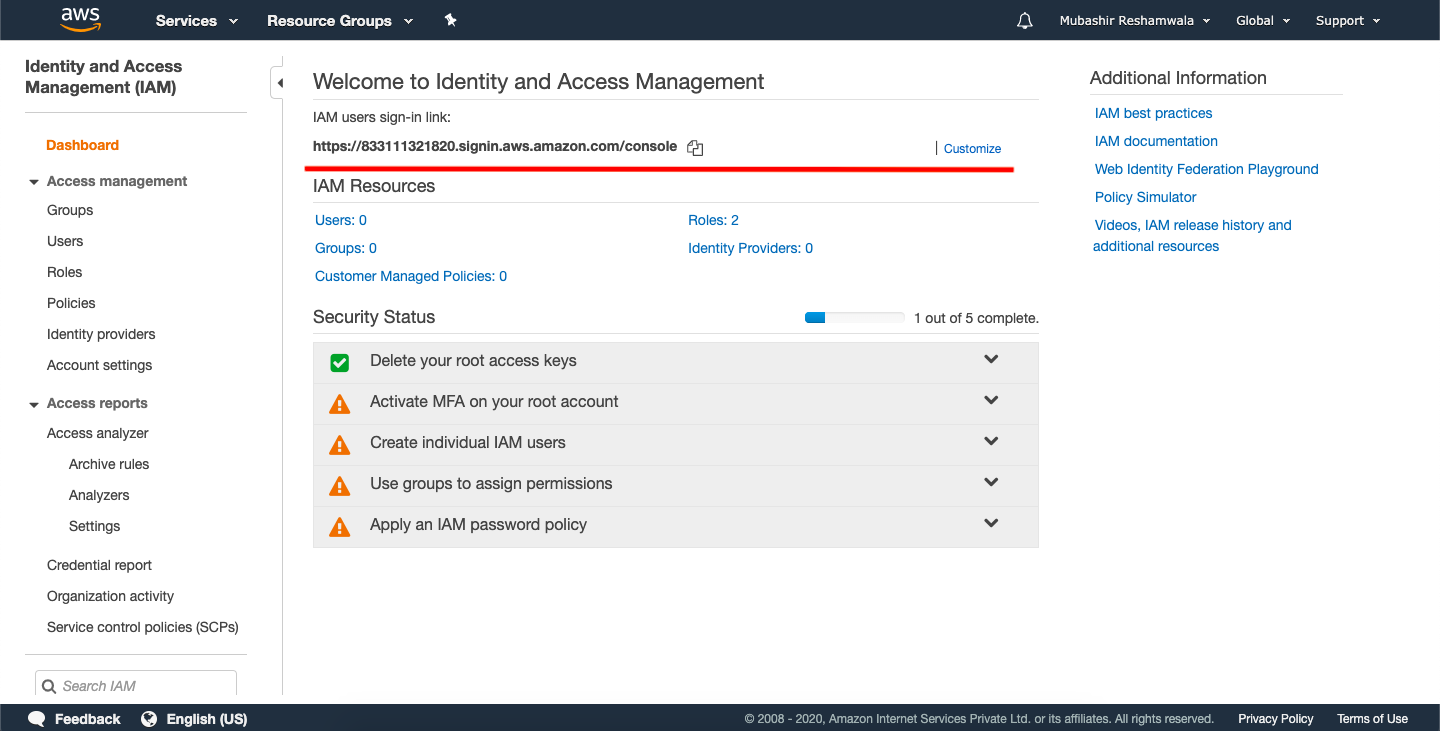Open IAM best practices link
The width and height of the screenshot is (1440, 731).
point(1153,113)
